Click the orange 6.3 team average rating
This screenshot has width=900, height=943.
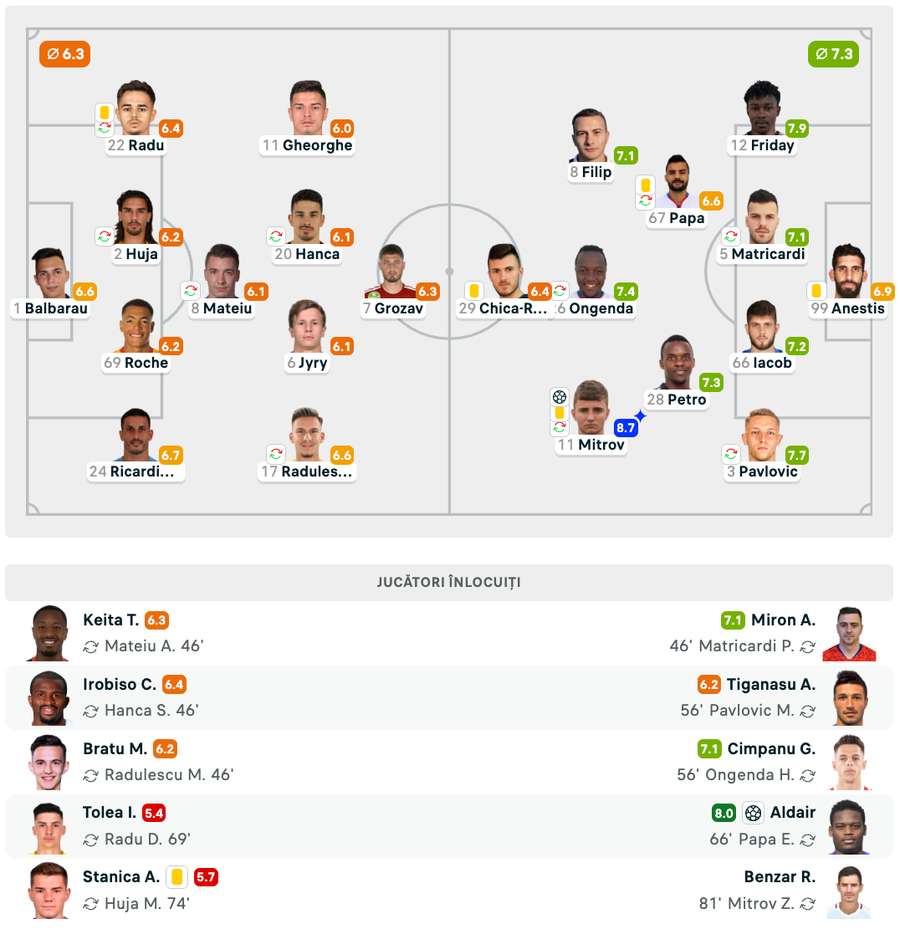pyautogui.click(x=65, y=54)
